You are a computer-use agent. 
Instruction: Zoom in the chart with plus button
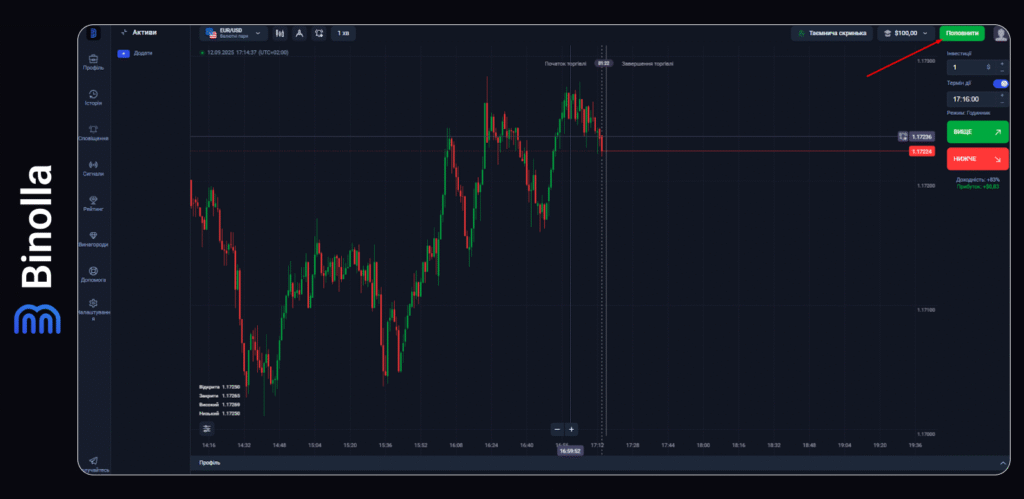click(x=571, y=429)
